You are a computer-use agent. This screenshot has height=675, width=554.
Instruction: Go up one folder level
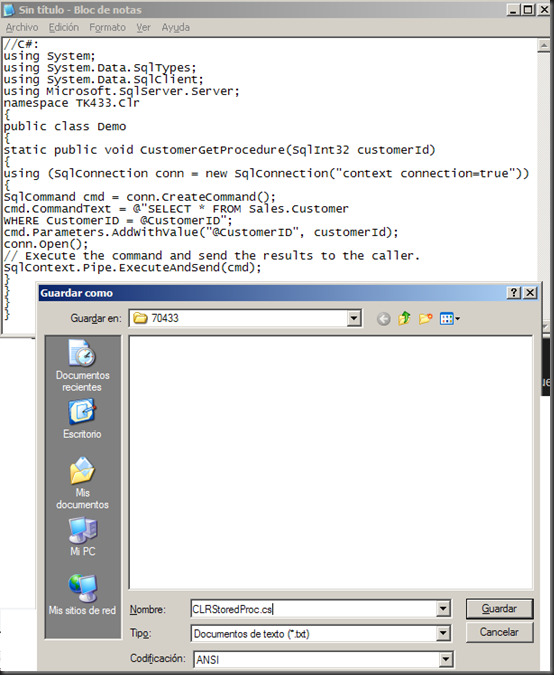[x=404, y=319]
